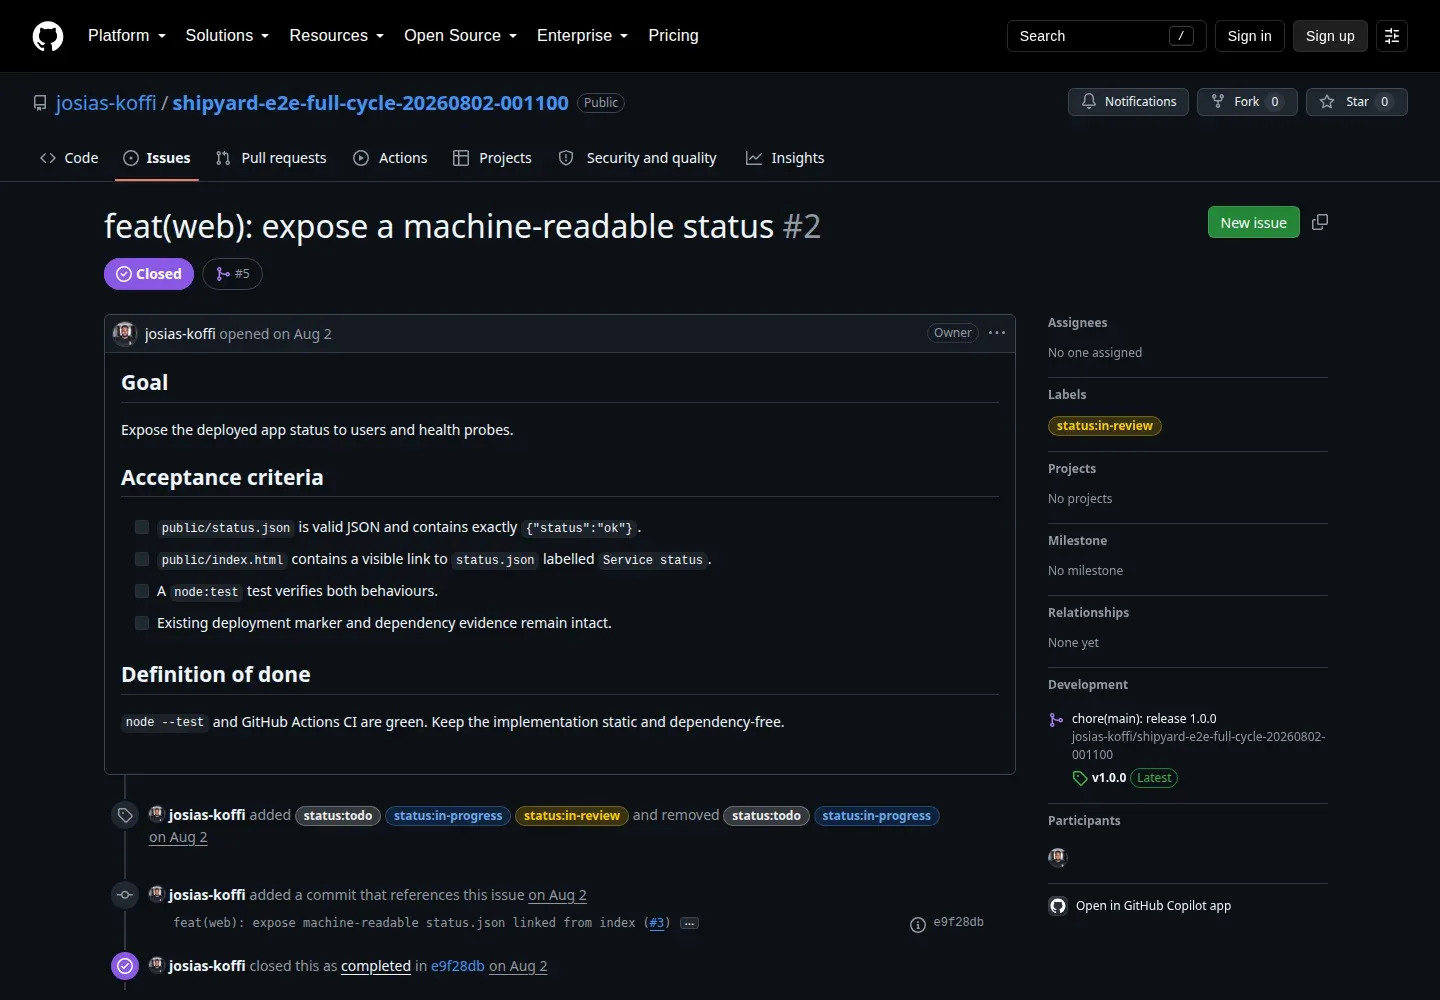The width and height of the screenshot is (1440, 1000).
Task: Go to the Actions tab
Action: point(390,158)
